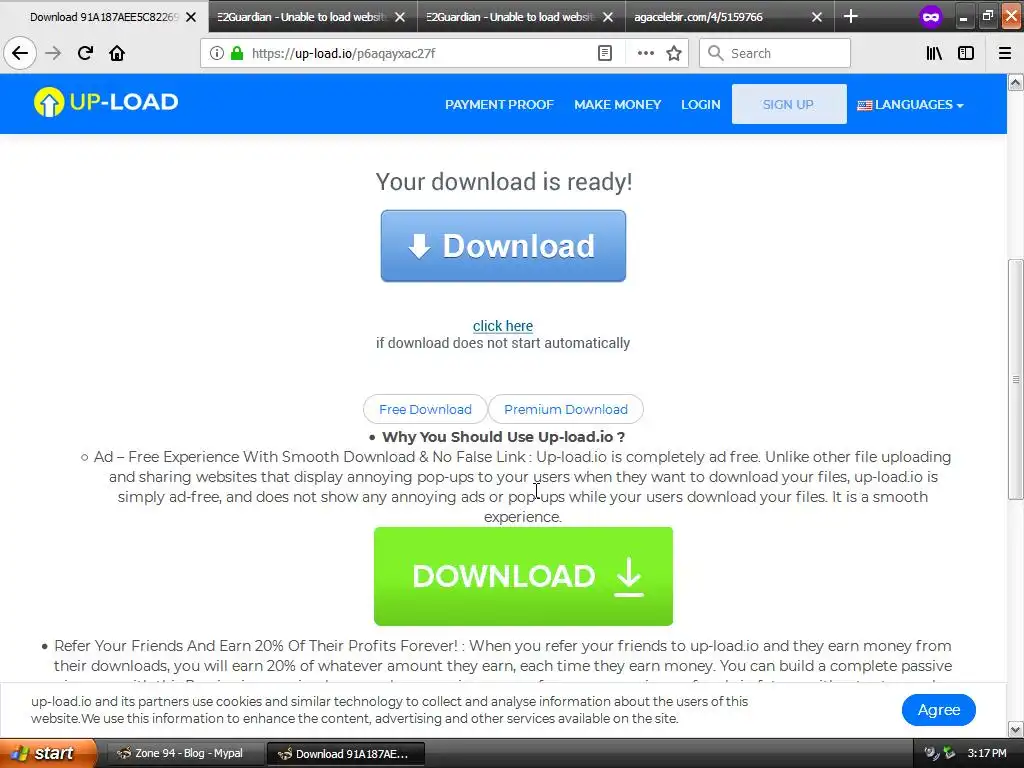Click the vertical scrollbar thumb
Viewport: 1024px width, 768px height.
point(1015,379)
